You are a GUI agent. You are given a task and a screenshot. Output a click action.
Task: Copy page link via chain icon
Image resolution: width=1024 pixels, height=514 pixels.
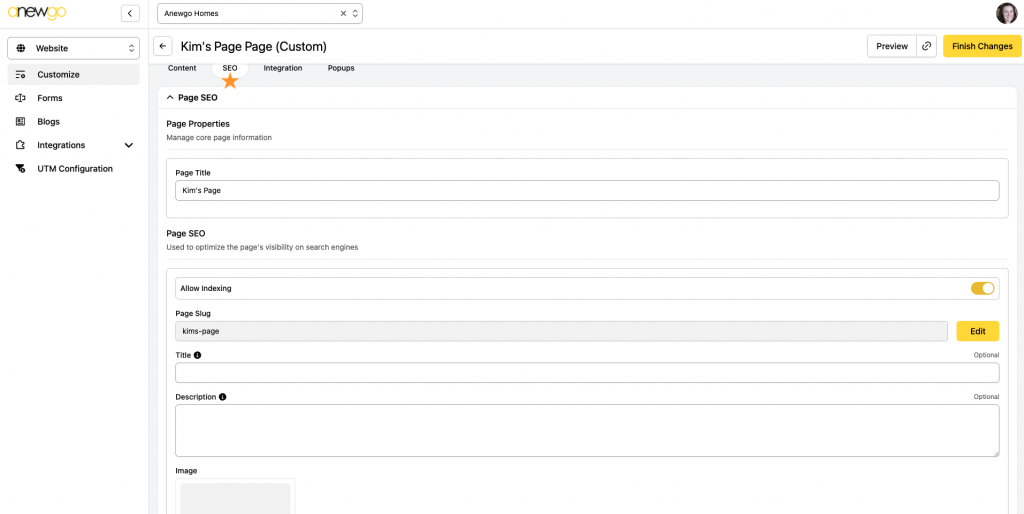click(x=926, y=46)
